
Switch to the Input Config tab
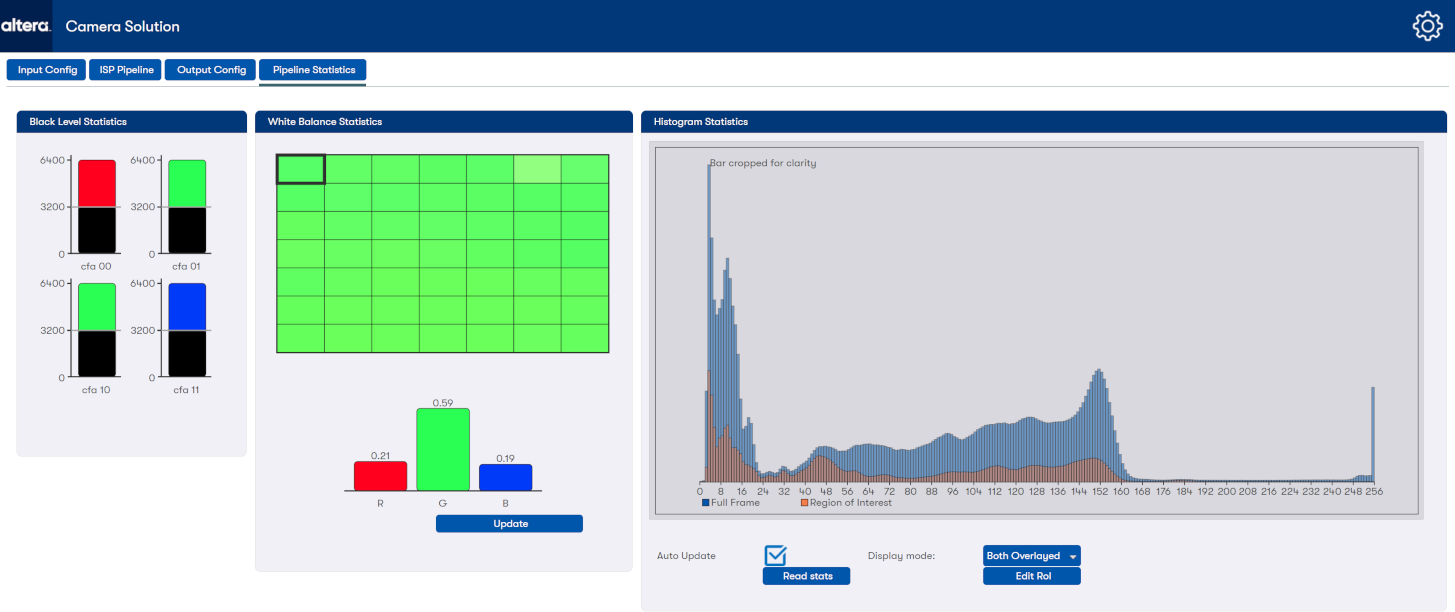click(x=47, y=70)
